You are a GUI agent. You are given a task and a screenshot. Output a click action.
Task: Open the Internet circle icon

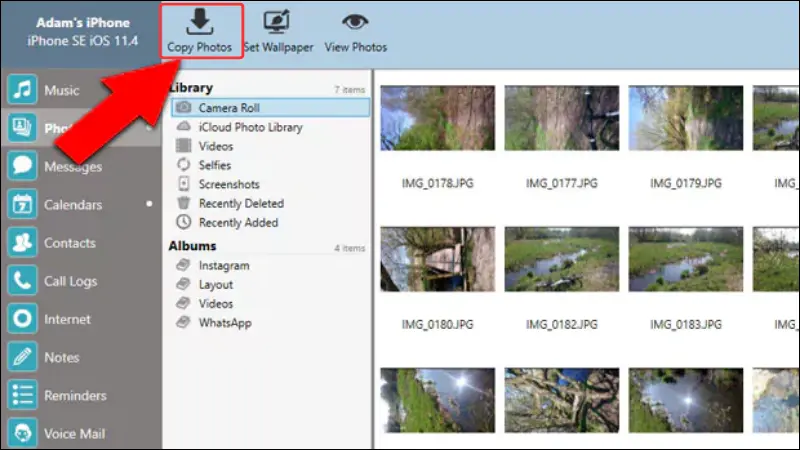pyautogui.click(x=22, y=319)
